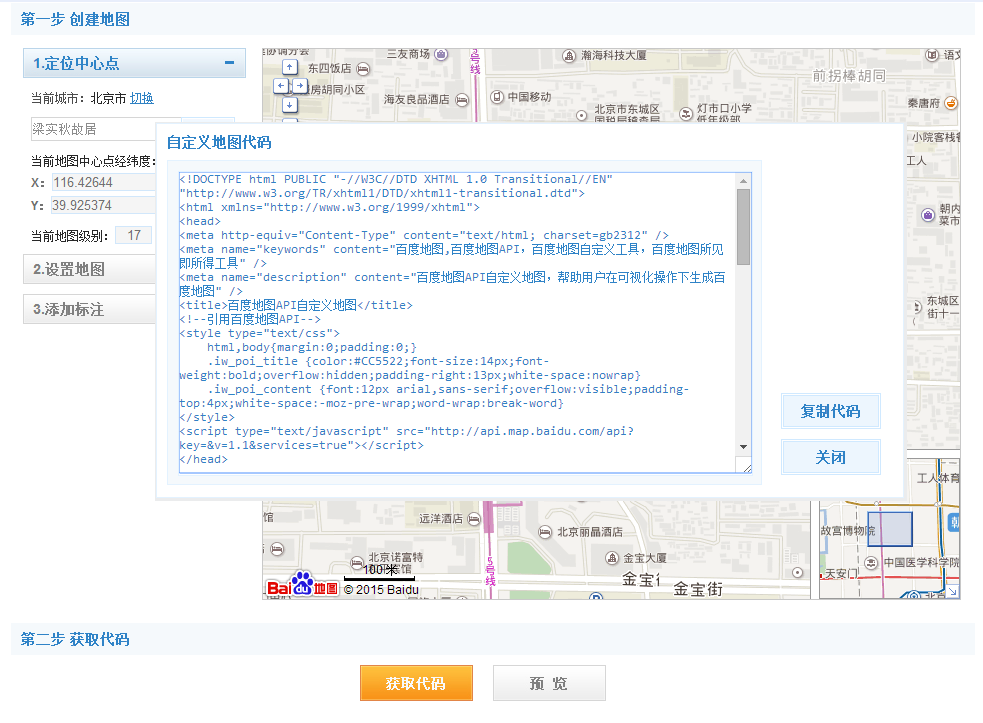Viewport: 983px width, 723px height.
Task: Open the 3.添加标注 section
Action: point(89,309)
